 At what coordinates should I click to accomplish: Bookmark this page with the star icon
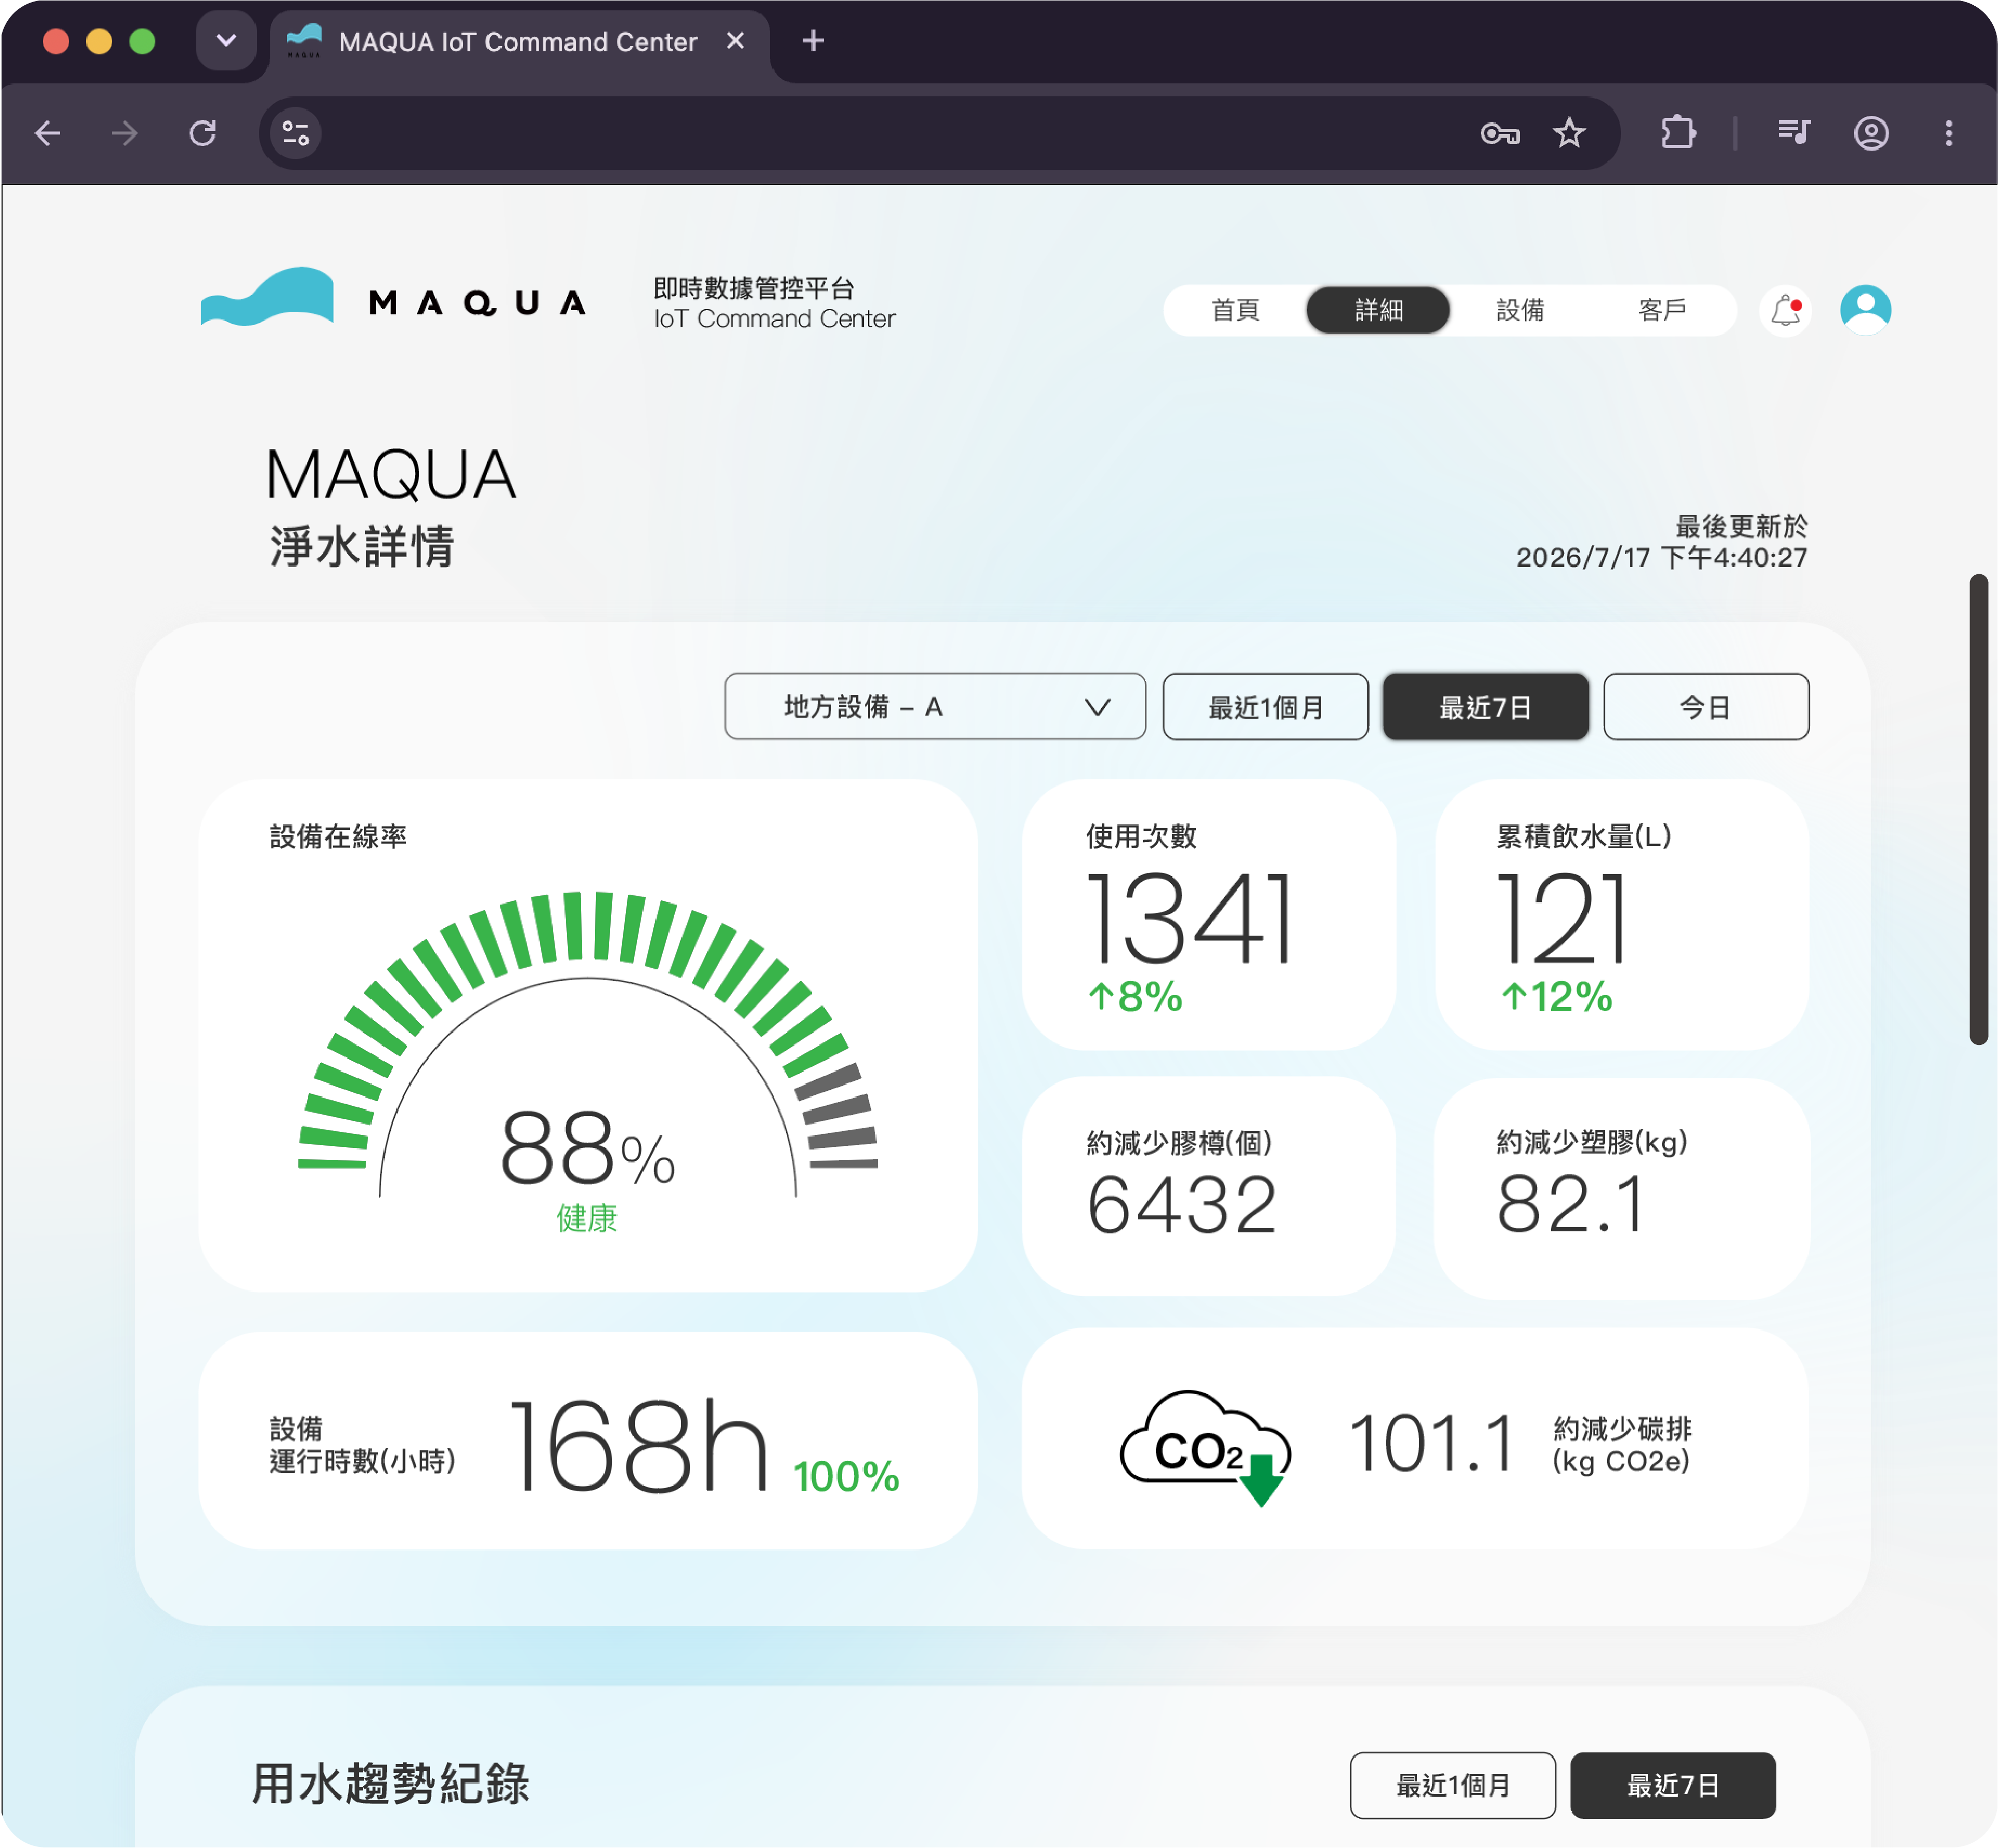pyautogui.click(x=1569, y=133)
